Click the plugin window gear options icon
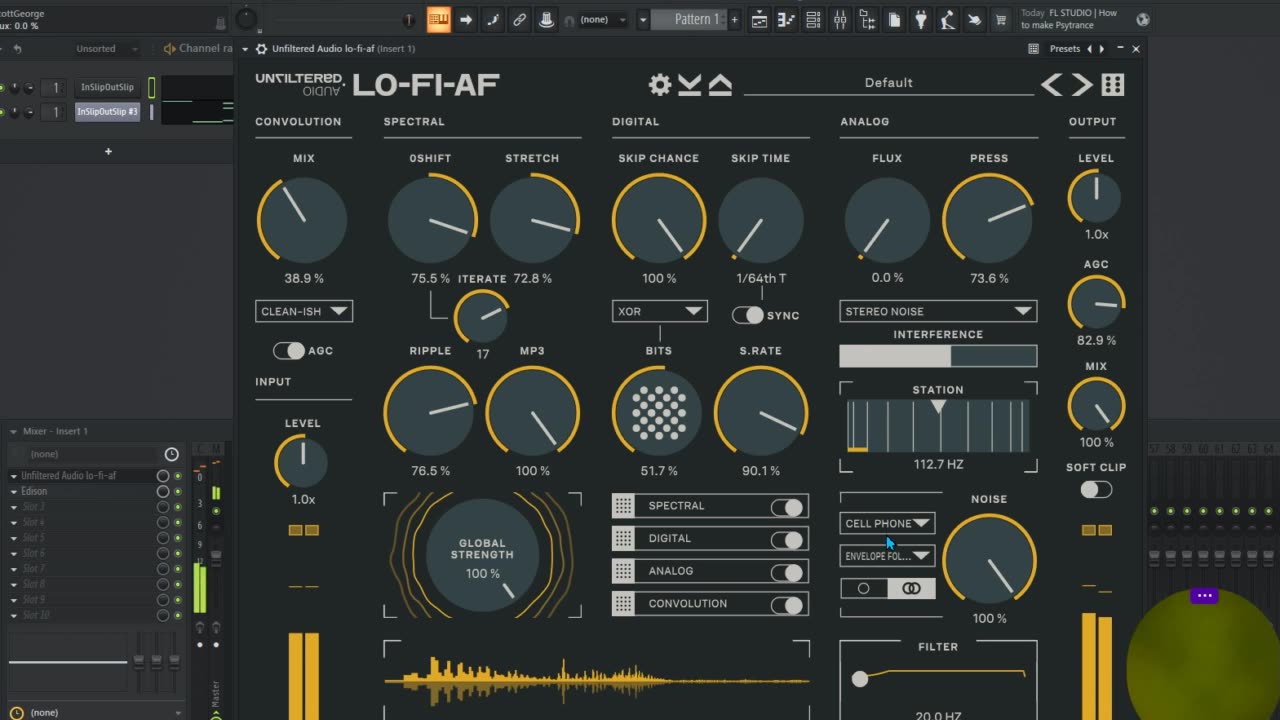 [261, 48]
